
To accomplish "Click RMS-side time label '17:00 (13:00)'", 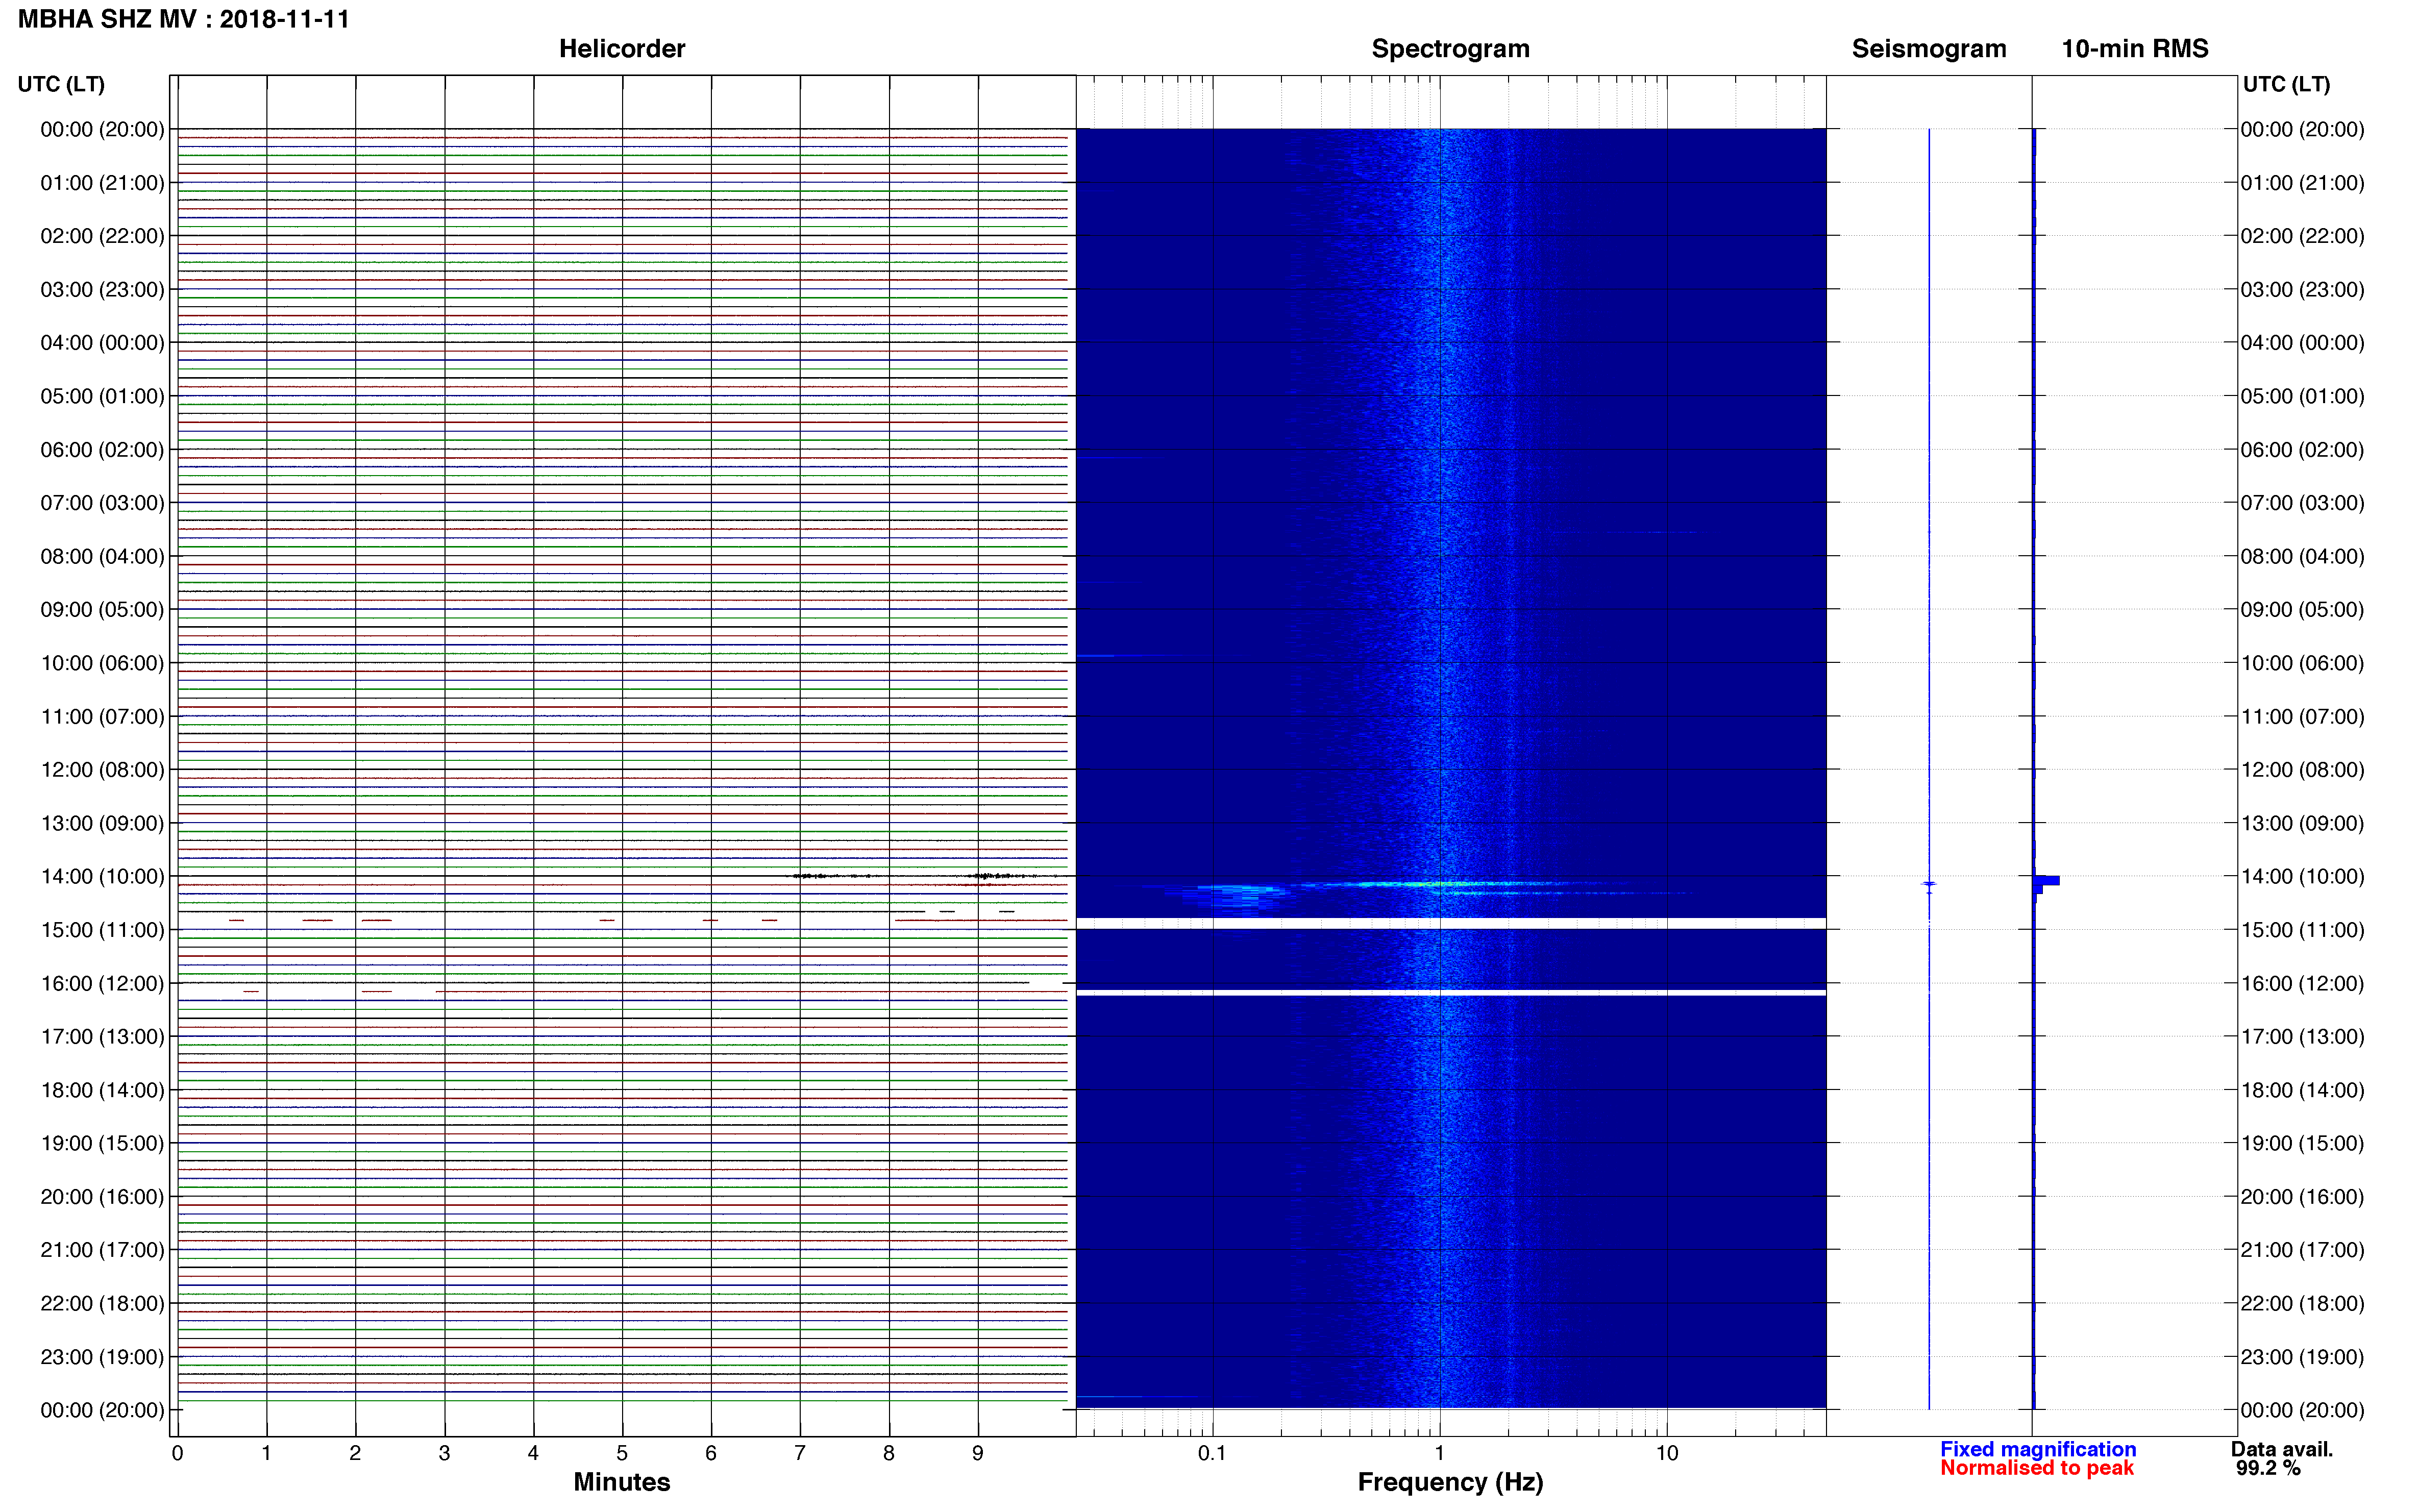I will [x=2302, y=1037].
